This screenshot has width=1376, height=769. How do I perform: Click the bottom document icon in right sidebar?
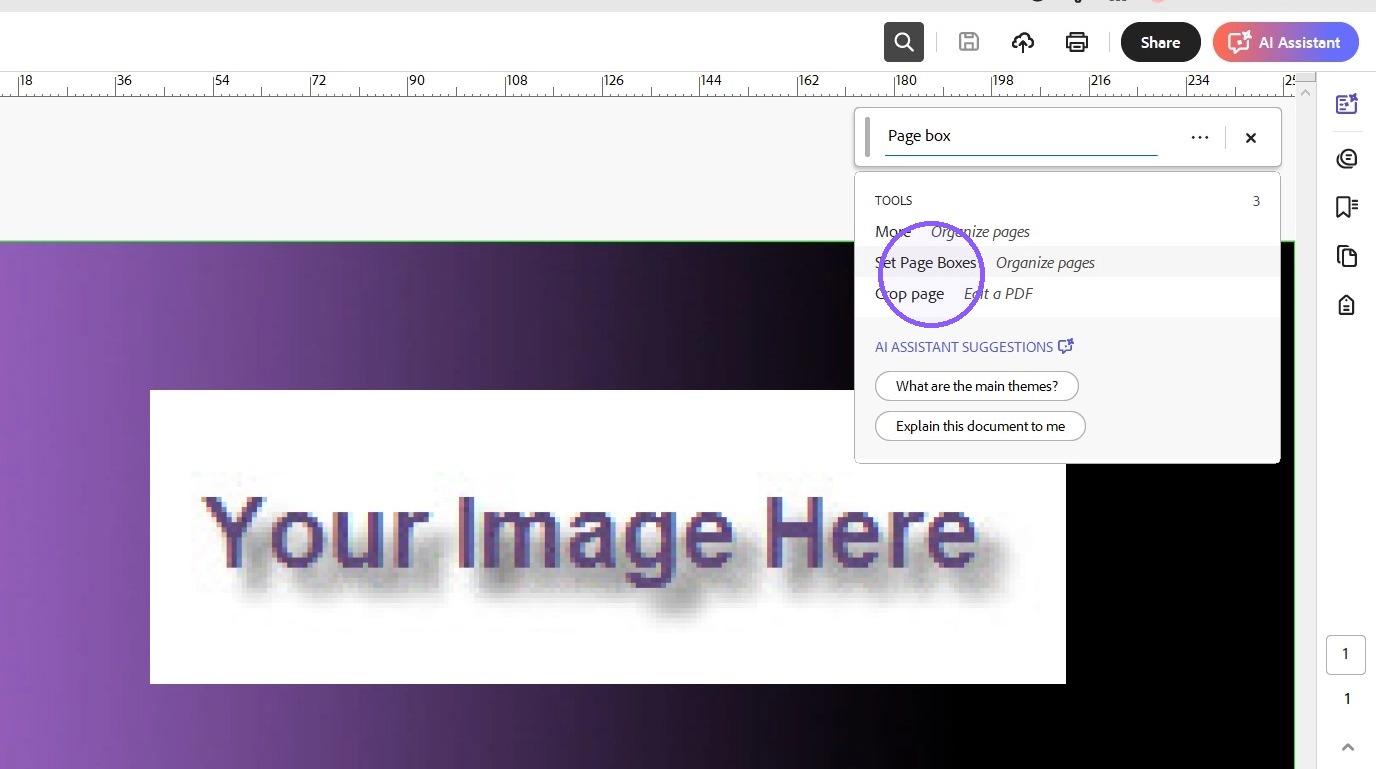pyautogui.click(x=1347, y=305)
